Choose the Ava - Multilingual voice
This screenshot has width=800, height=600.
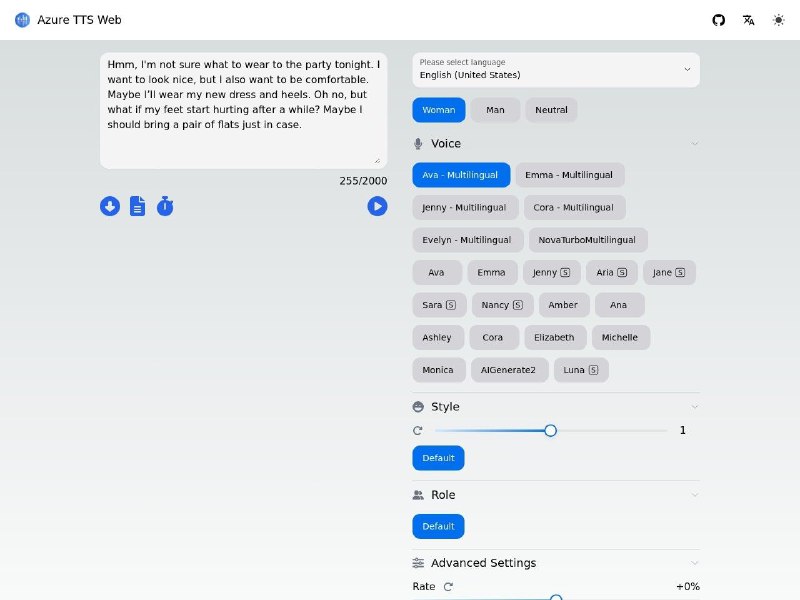461,175
